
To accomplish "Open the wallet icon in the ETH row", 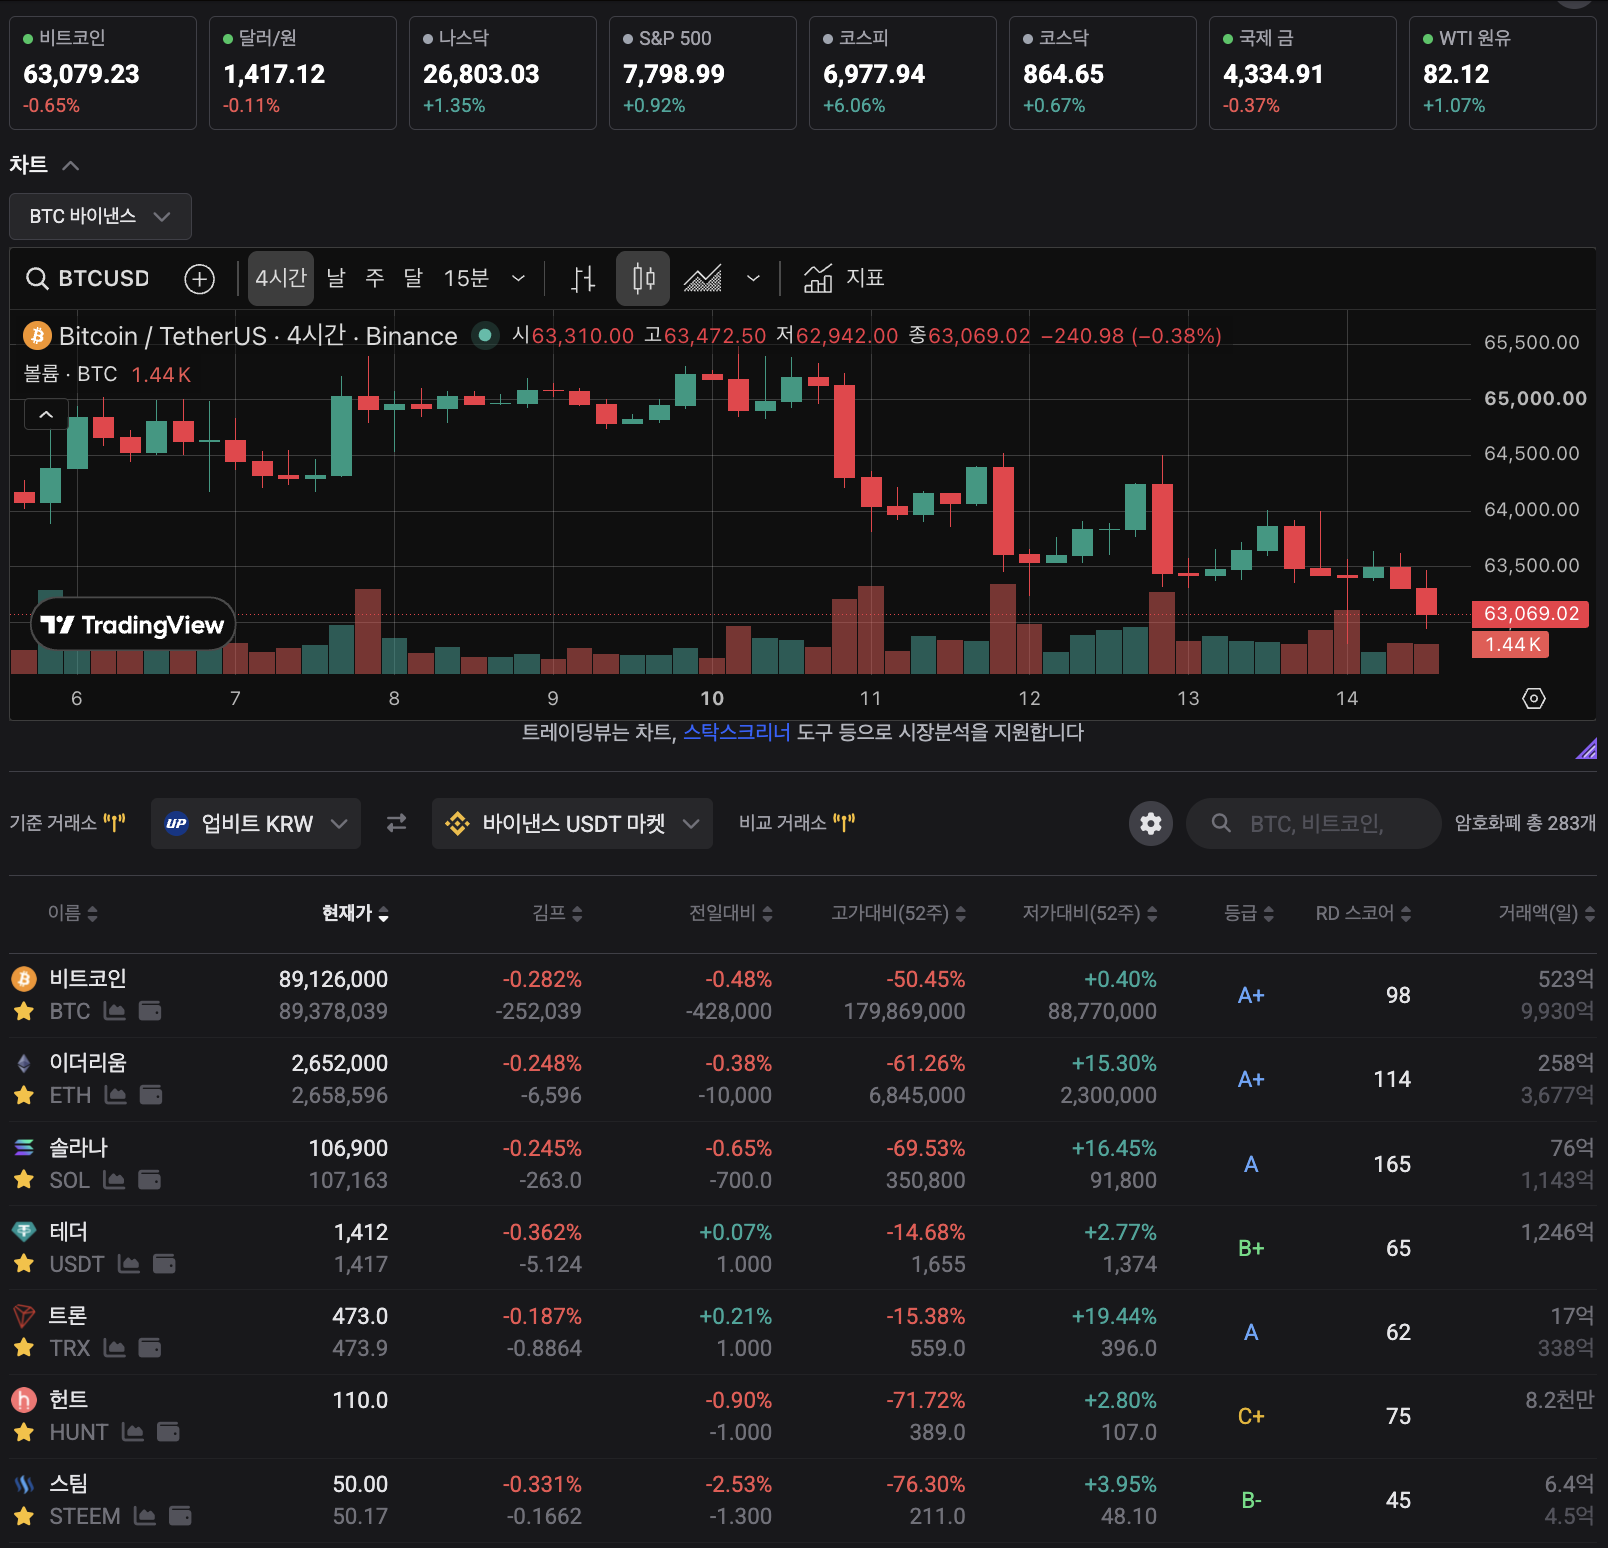I will coord(151,1095).
